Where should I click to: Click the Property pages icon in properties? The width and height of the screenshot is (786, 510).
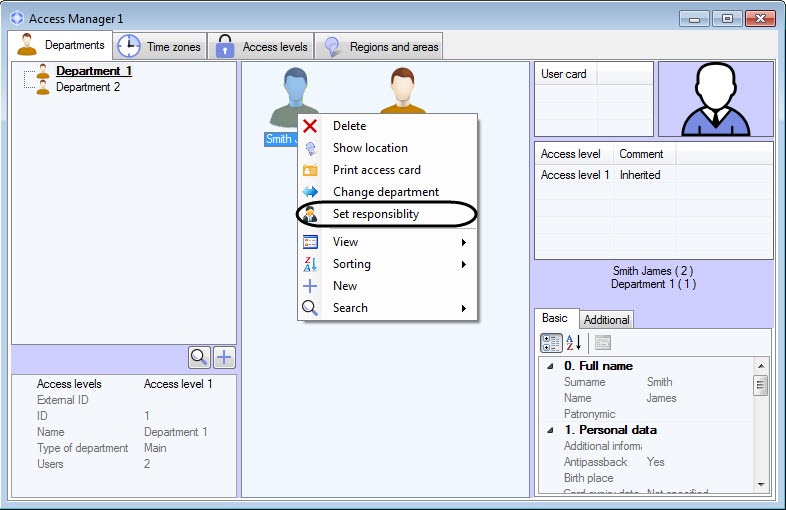coord(603,343)
